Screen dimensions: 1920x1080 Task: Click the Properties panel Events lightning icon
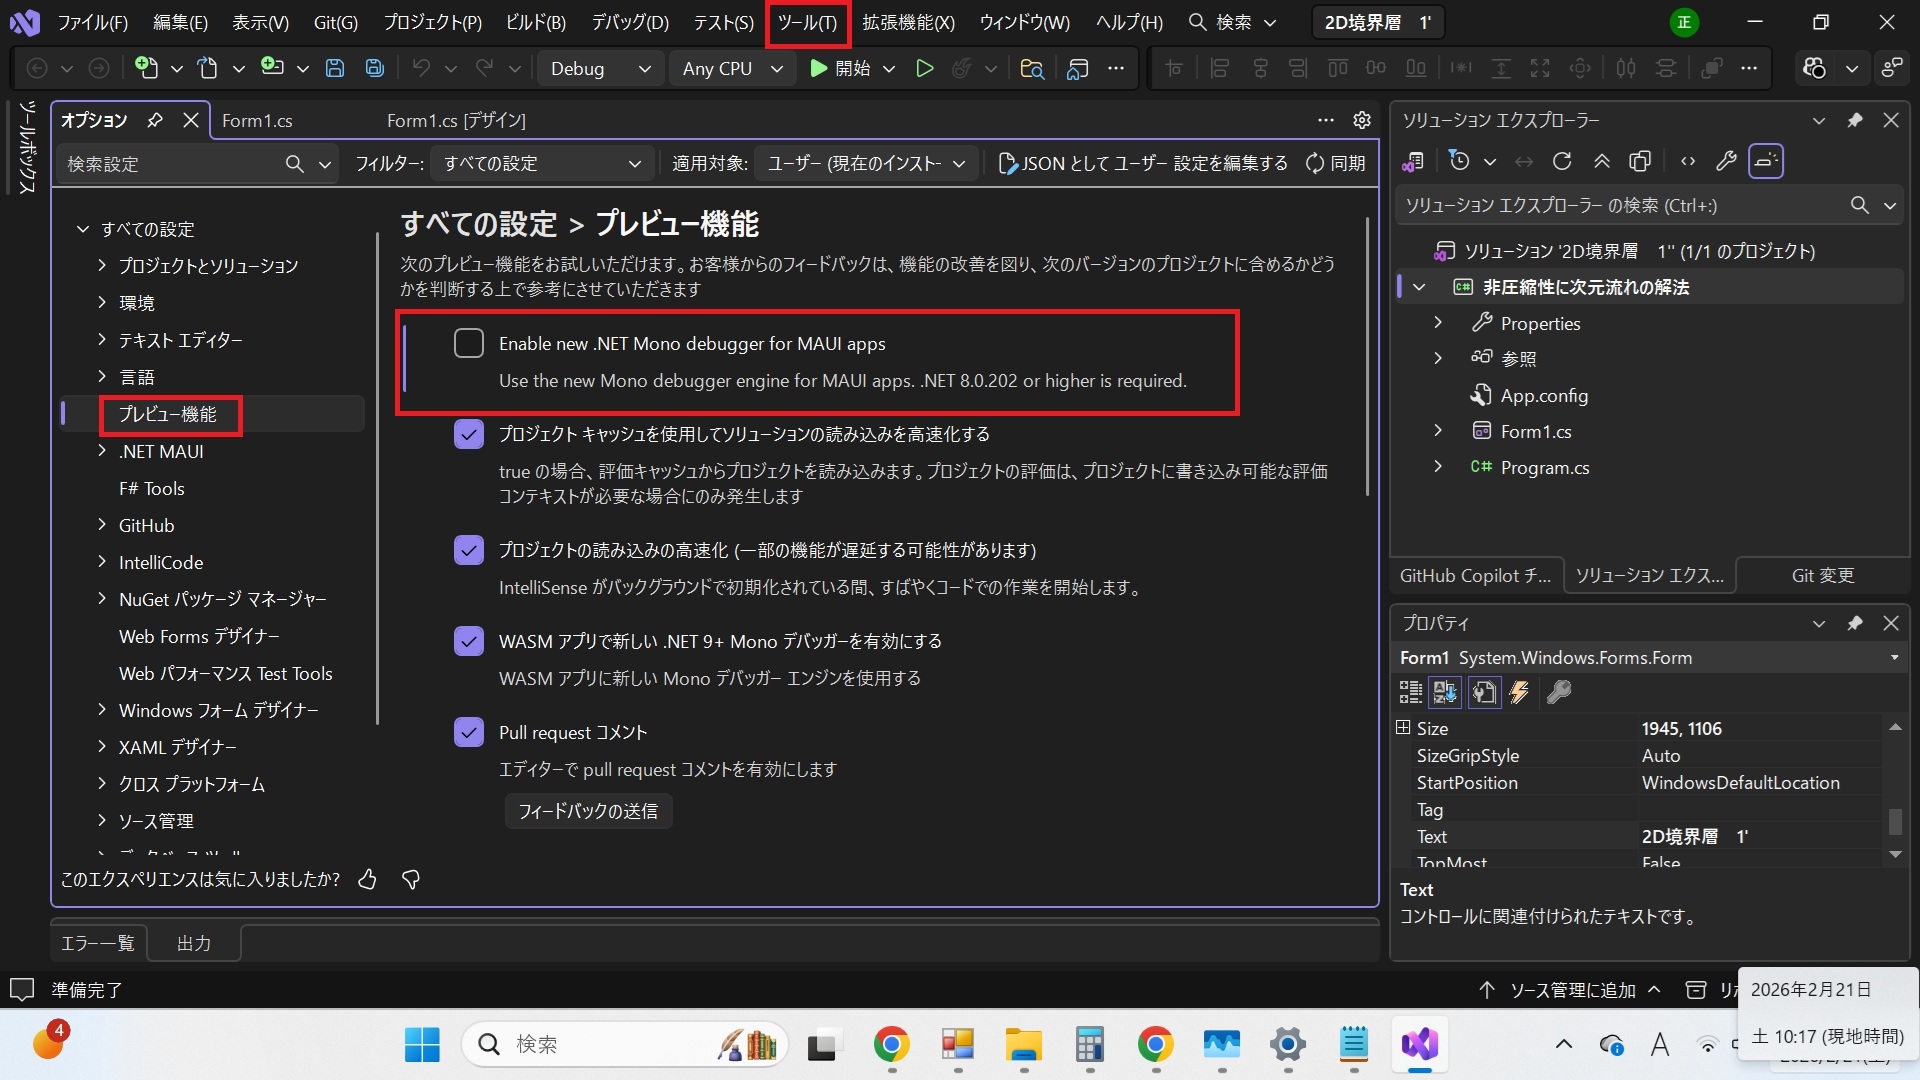point(1519,692)
